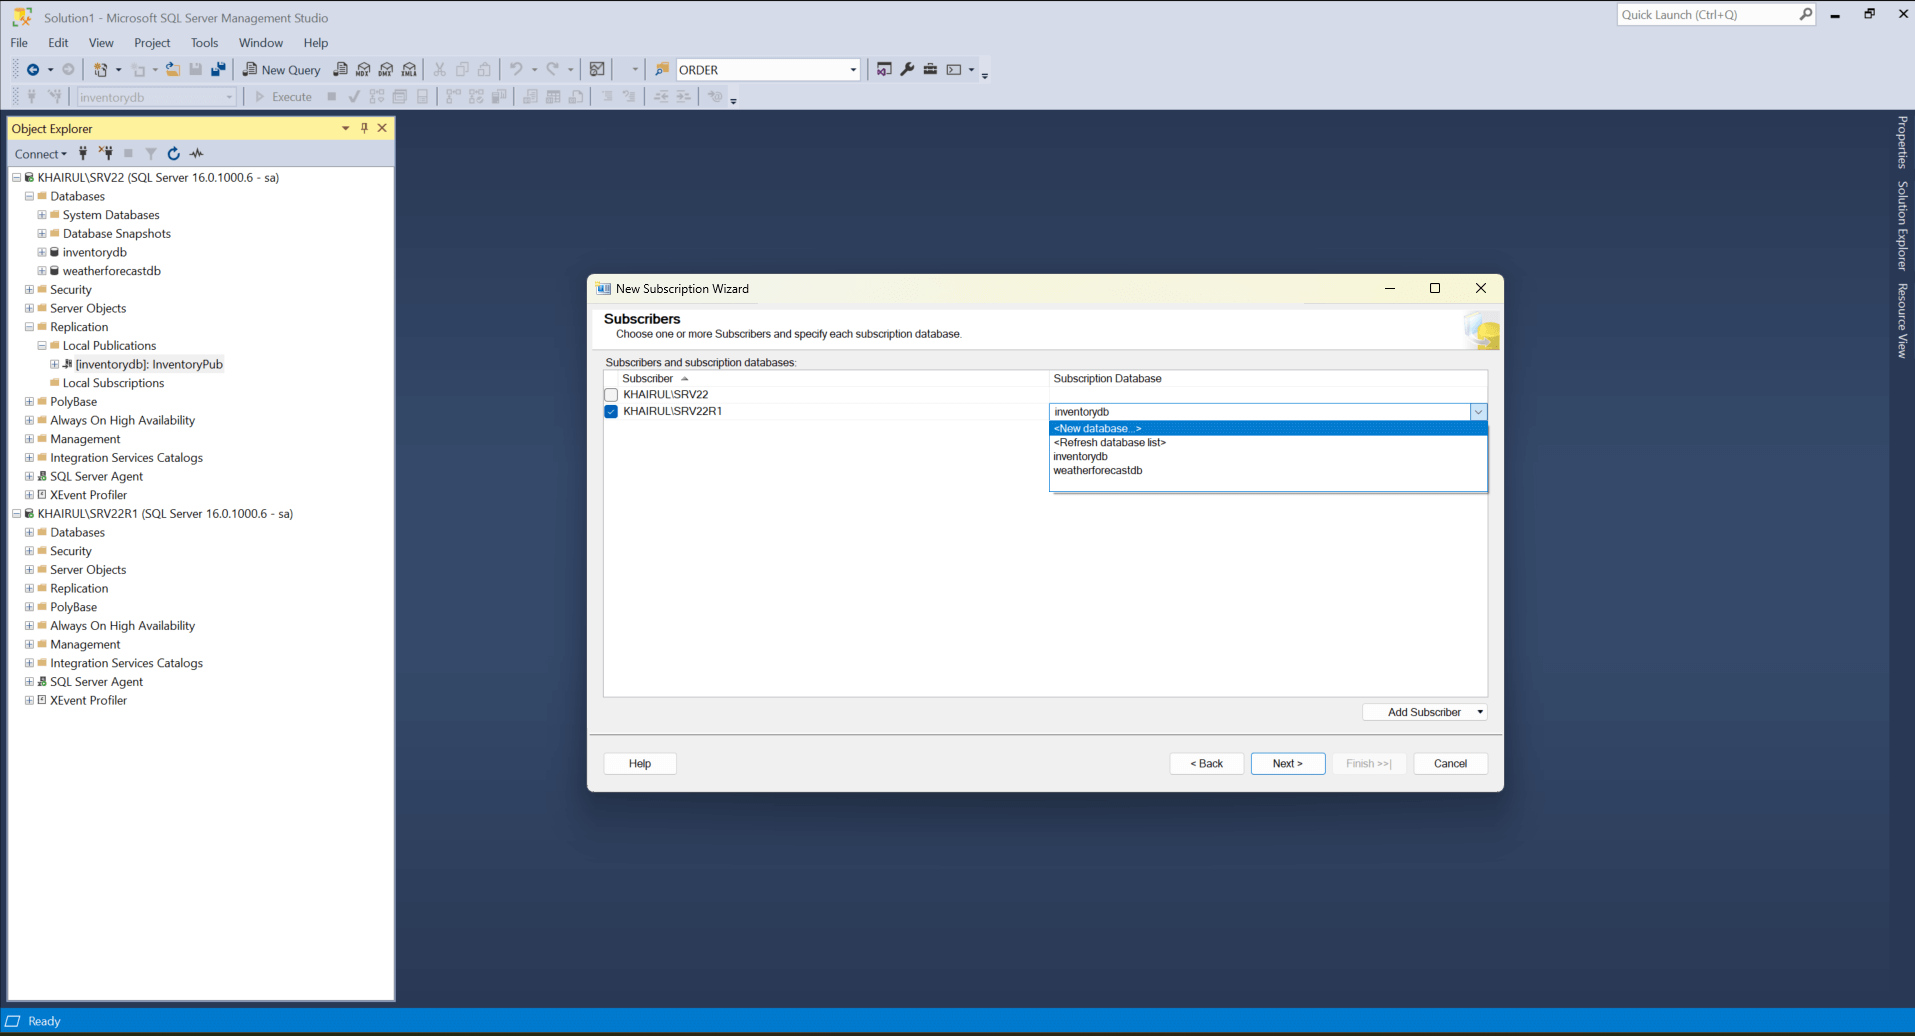Image resolution: width=1915 pixels, height=1036 pixels.
Task: Pin the Object Explorer panel
Action: point(364,128)
